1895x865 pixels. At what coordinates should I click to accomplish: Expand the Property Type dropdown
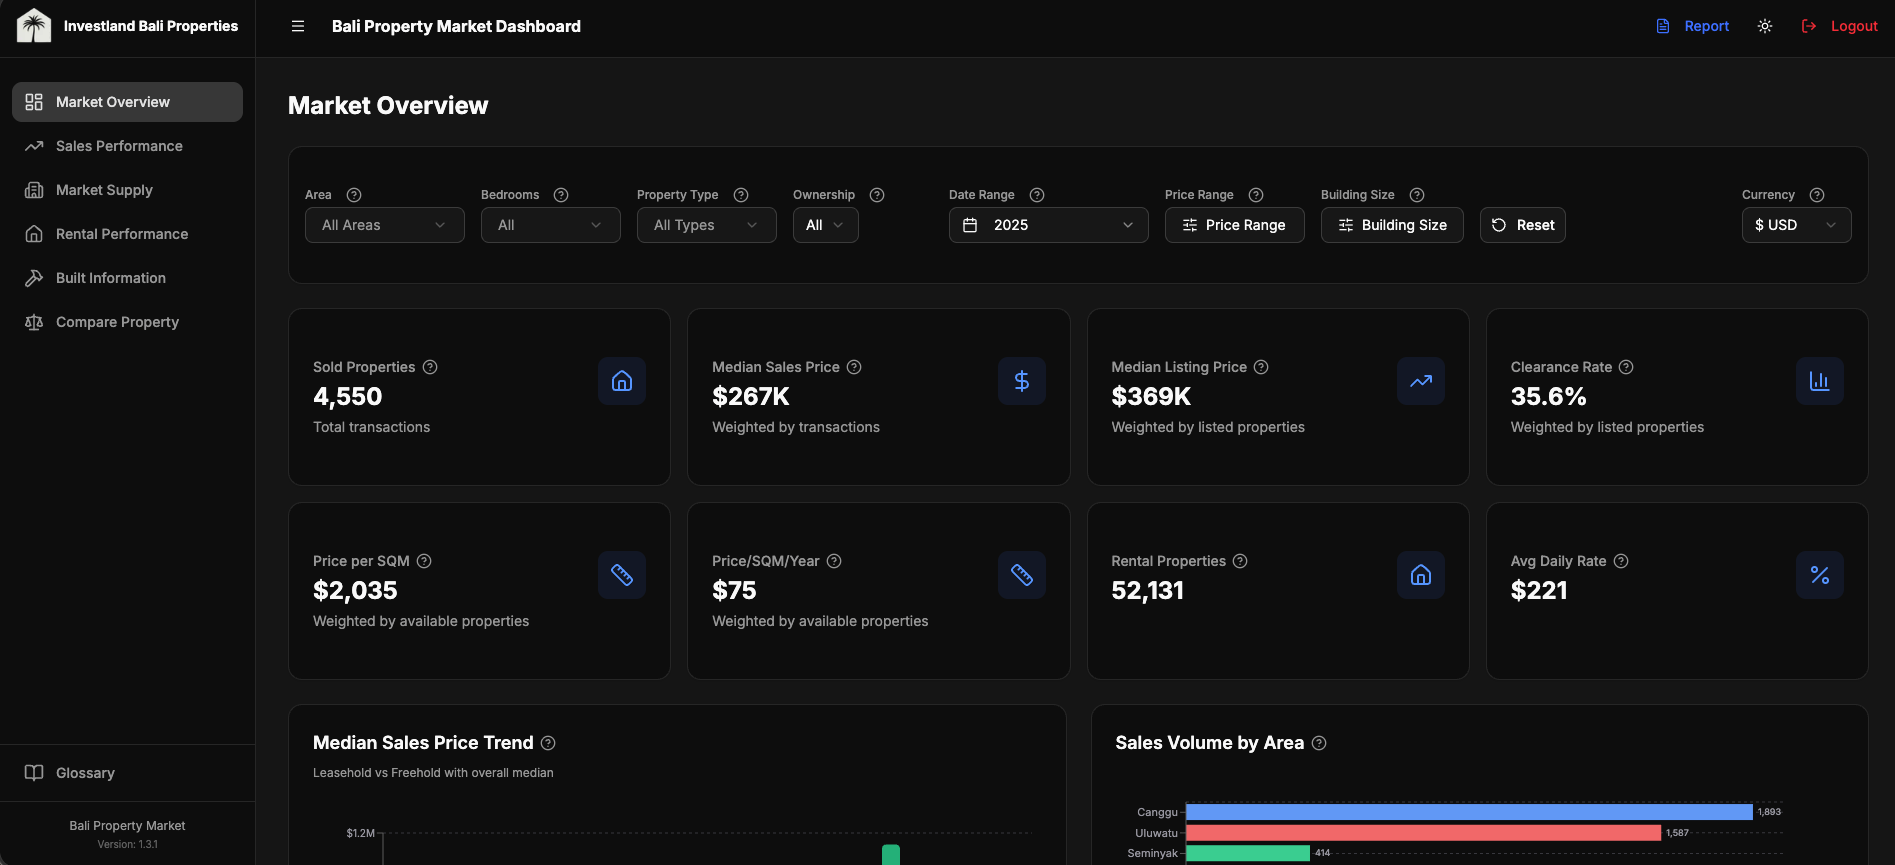[706, 225]
